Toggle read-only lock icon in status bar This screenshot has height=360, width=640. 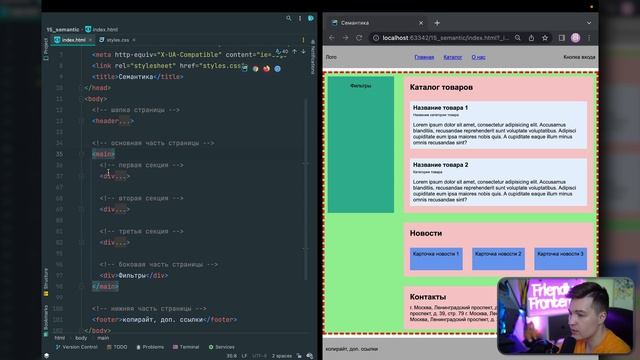299,356
